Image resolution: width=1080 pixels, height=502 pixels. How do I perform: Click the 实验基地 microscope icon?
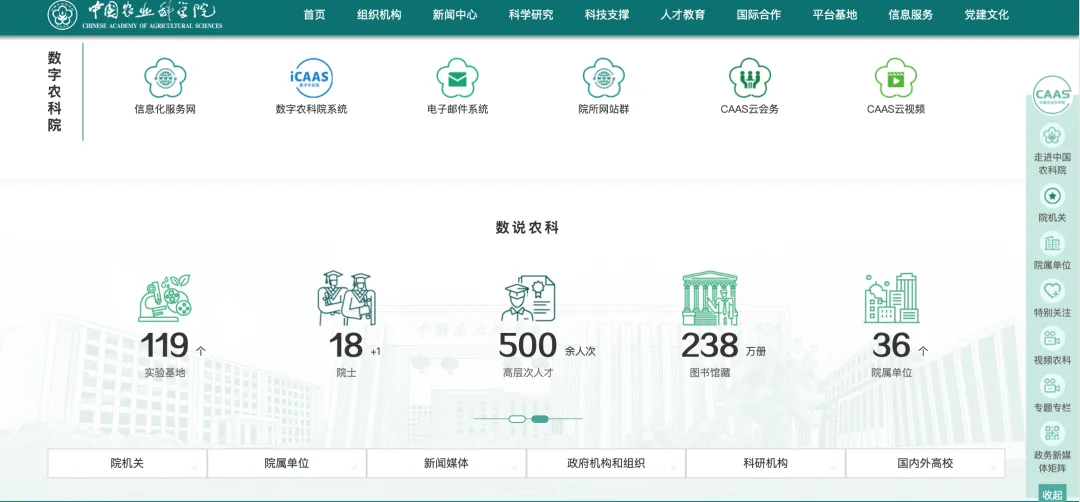coord(165,298)
